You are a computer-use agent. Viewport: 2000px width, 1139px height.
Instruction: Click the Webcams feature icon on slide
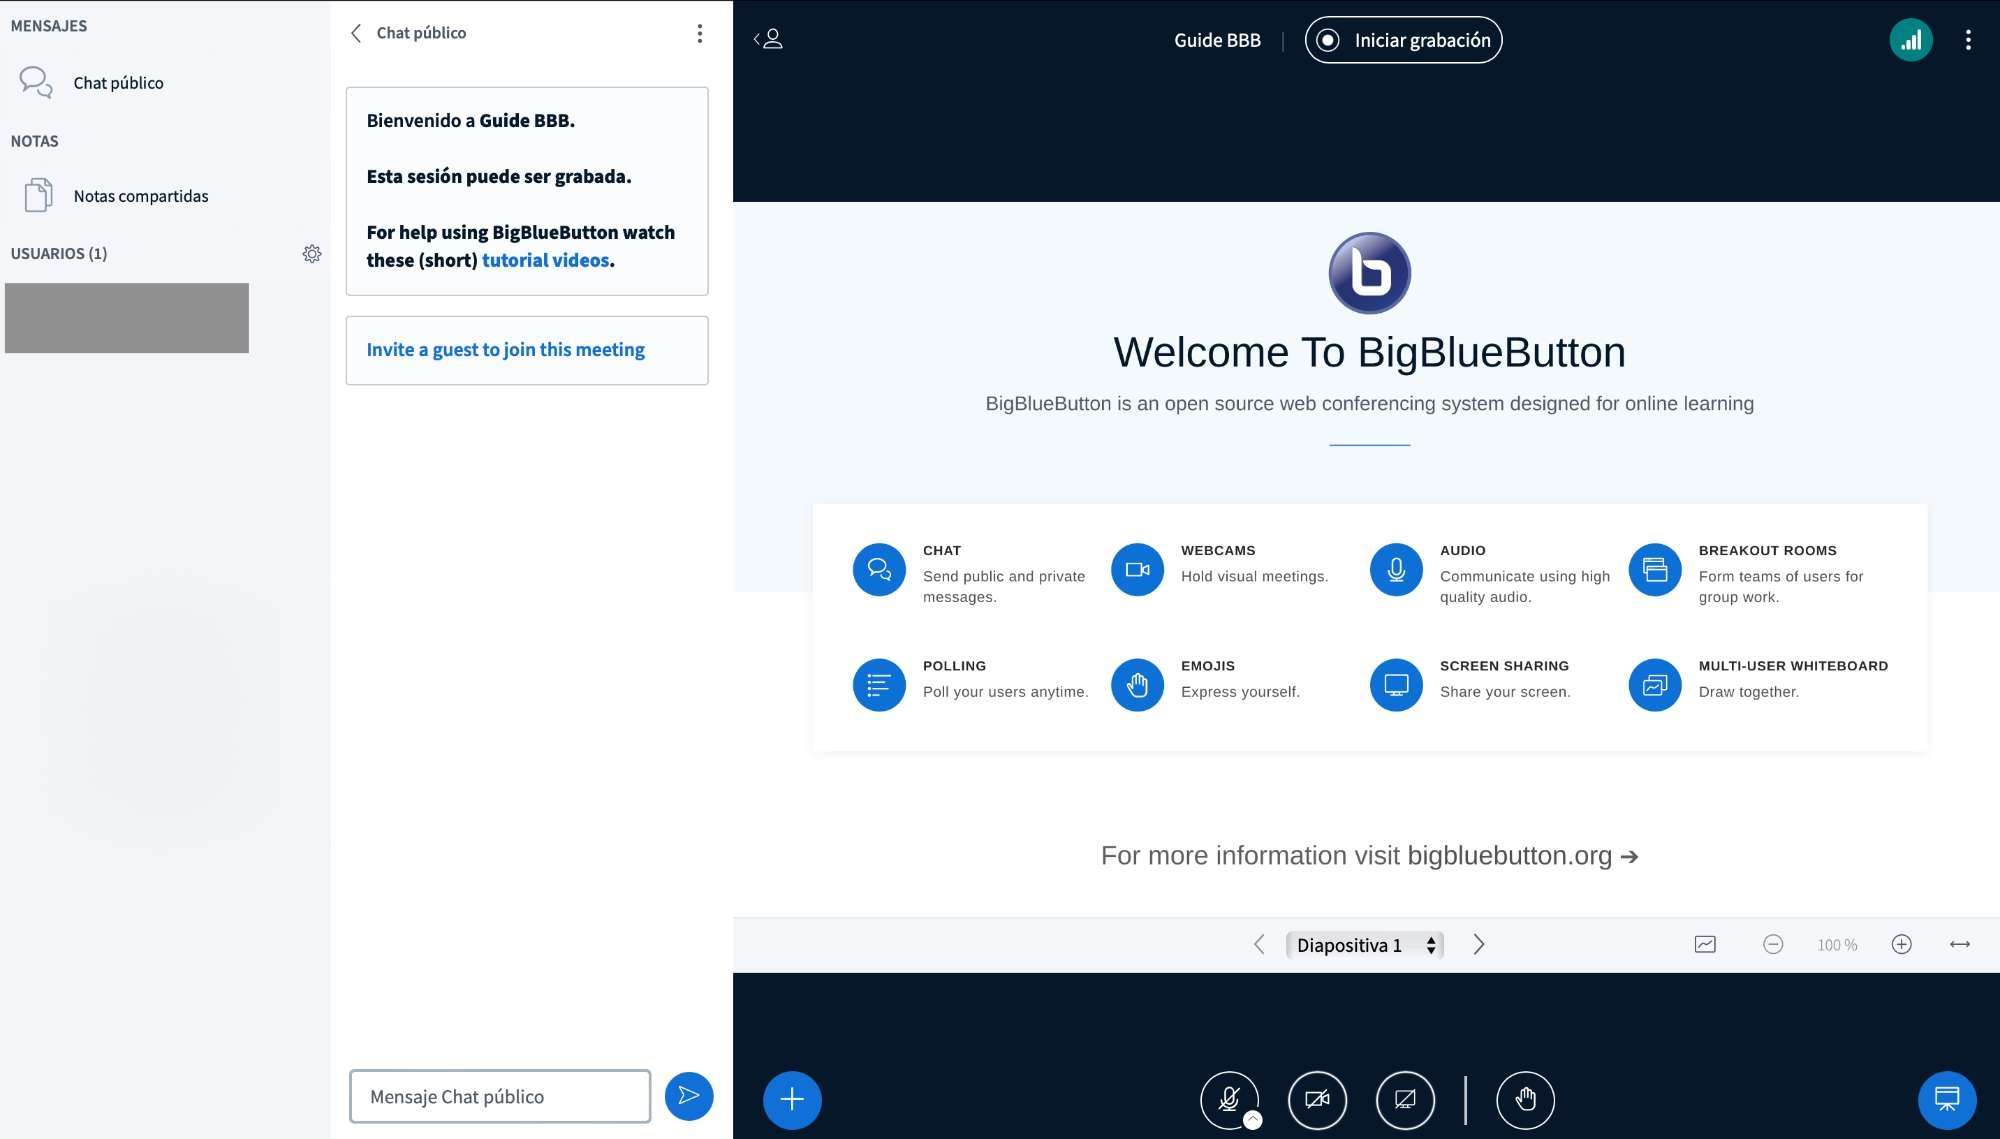1137,570
